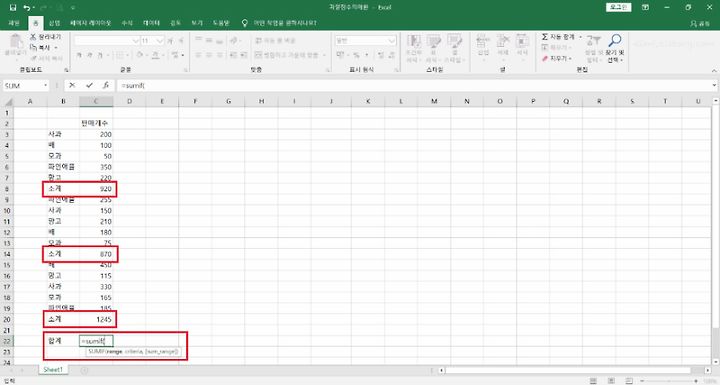This screenshot has width=720, height=385.
Task: Expand the formula bar chevron
Action: coord(714,85)
